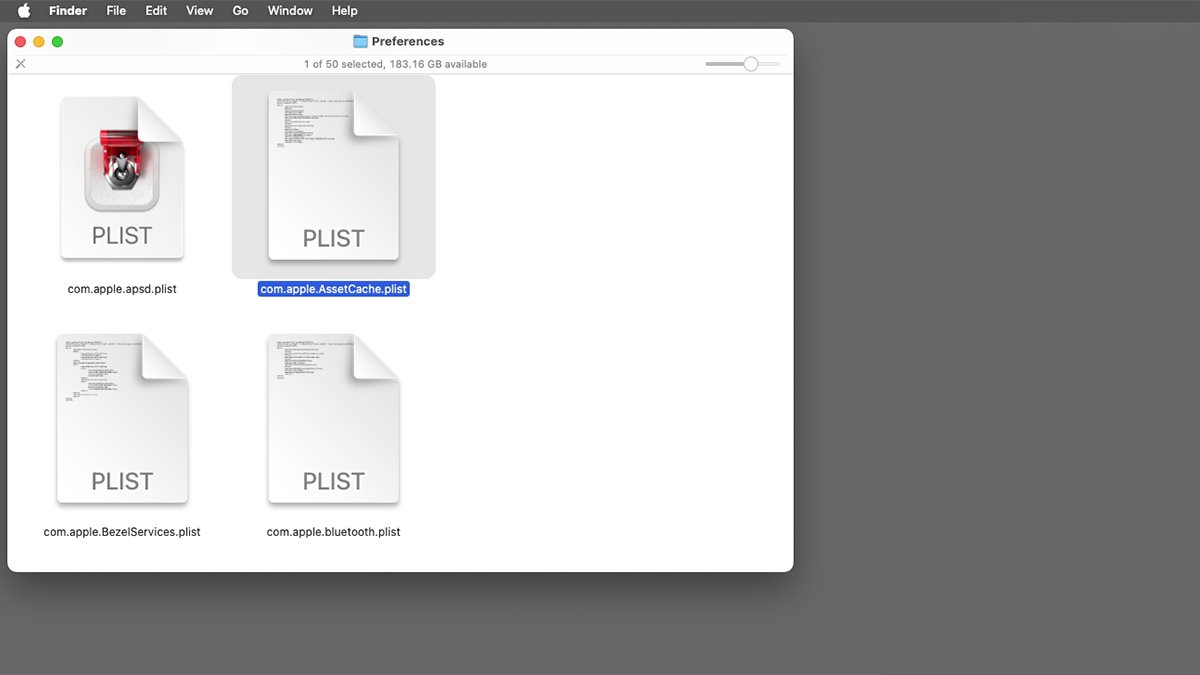Image resolution: width=1200 pixels, height=675 pixels.
Task: Open the Edit menu
Action: [156, 11]
